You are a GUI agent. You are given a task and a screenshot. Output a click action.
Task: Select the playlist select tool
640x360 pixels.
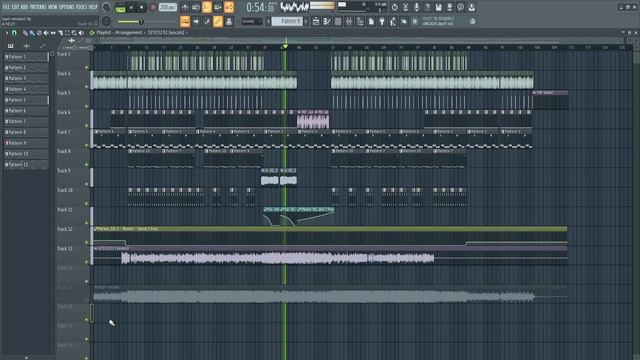[x=67, y=33]
